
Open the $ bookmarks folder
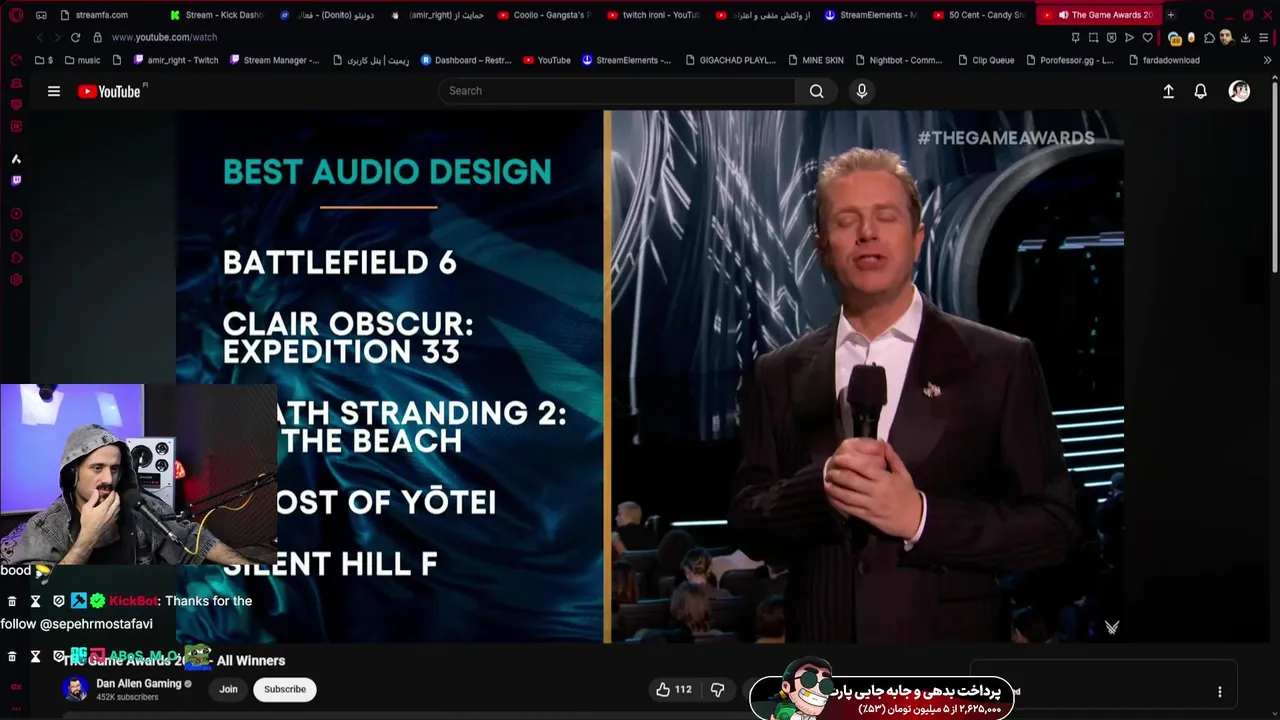coord(44,60)
